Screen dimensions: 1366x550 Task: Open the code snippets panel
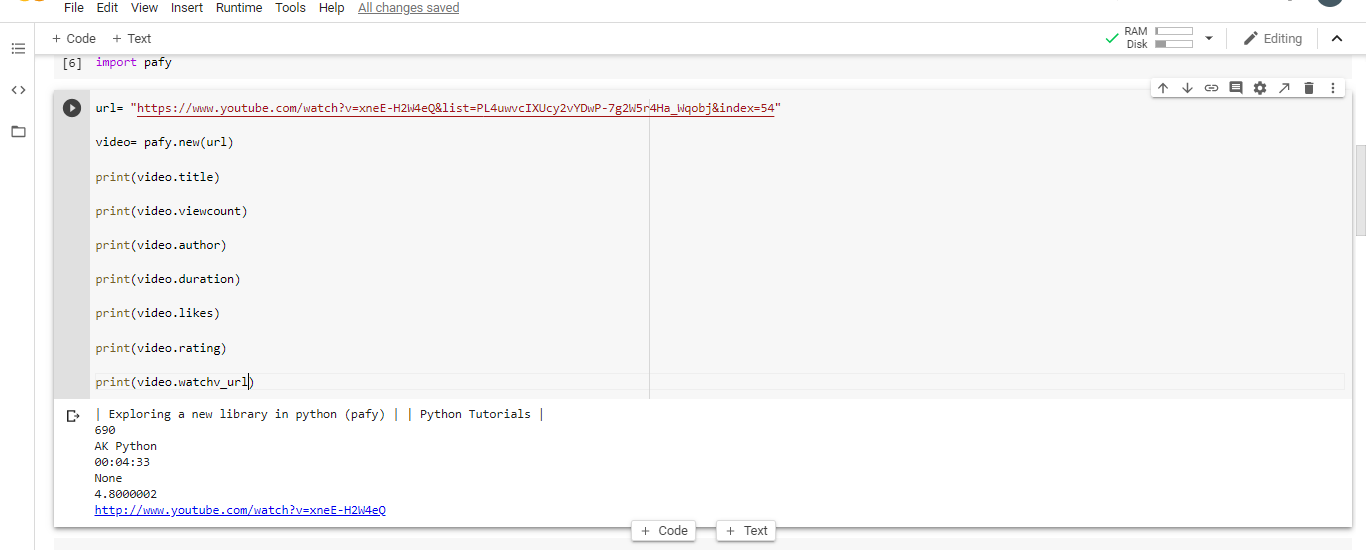(18, 90)
